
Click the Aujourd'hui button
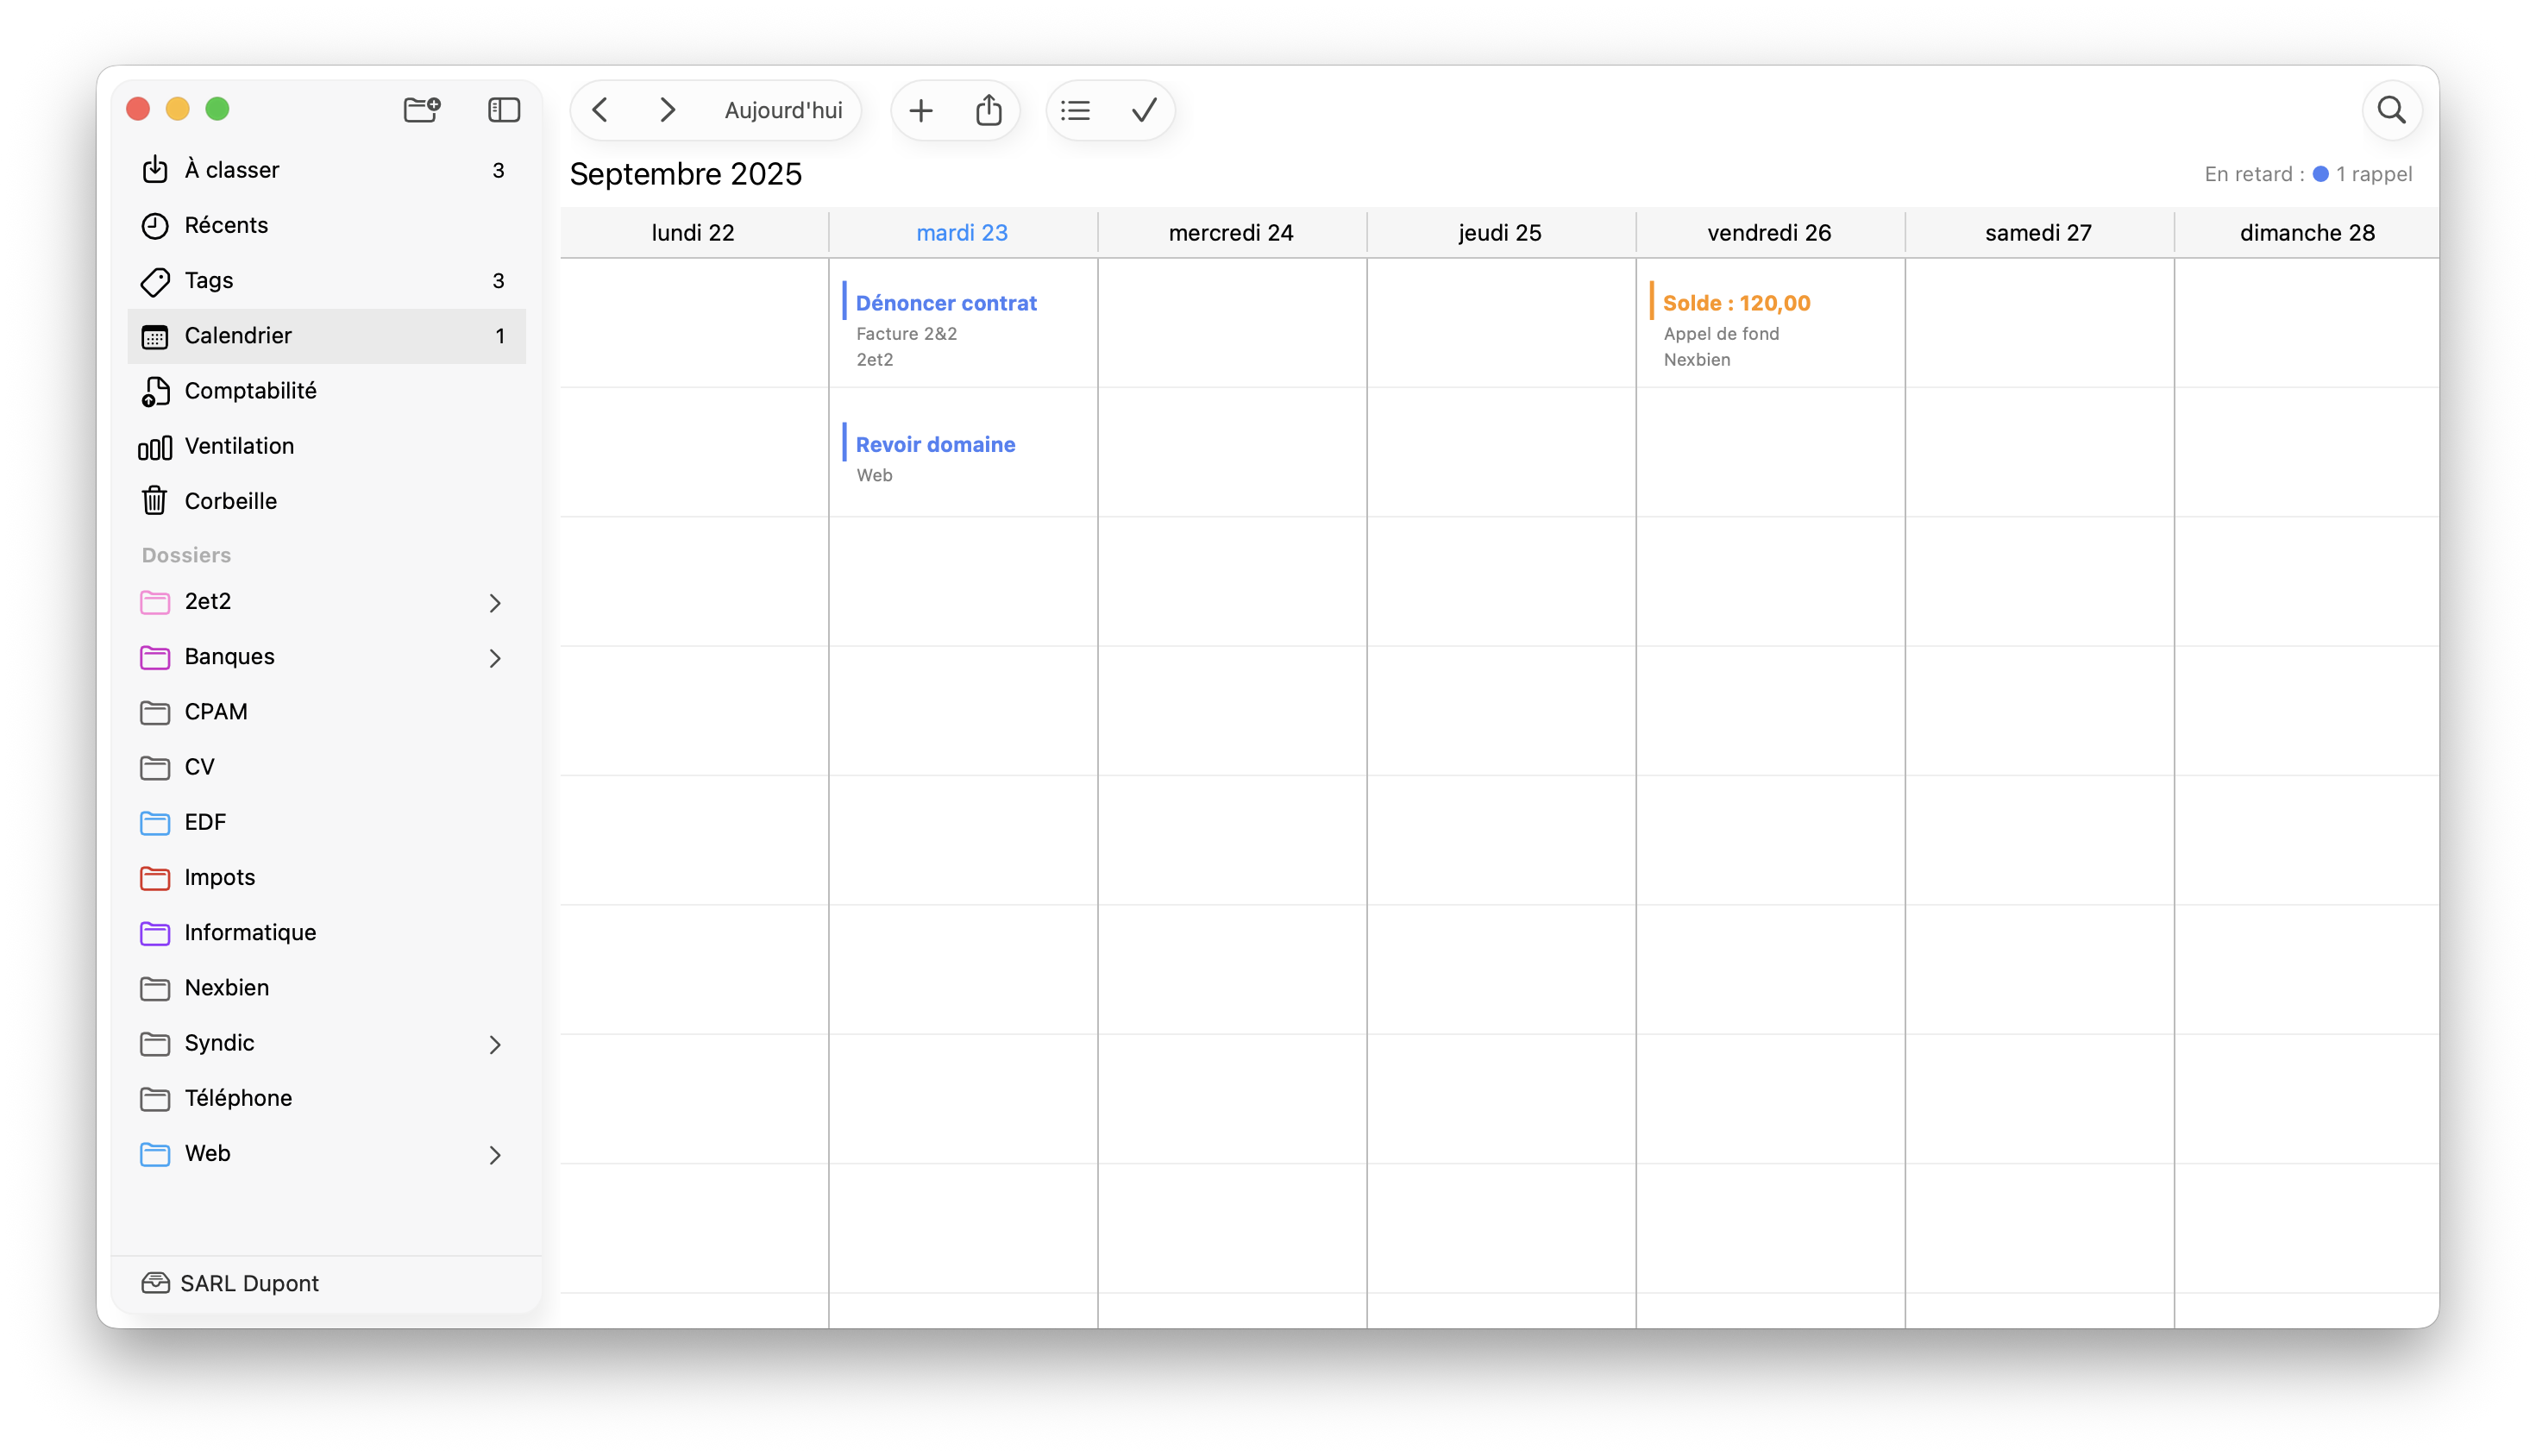coord(783,110)
